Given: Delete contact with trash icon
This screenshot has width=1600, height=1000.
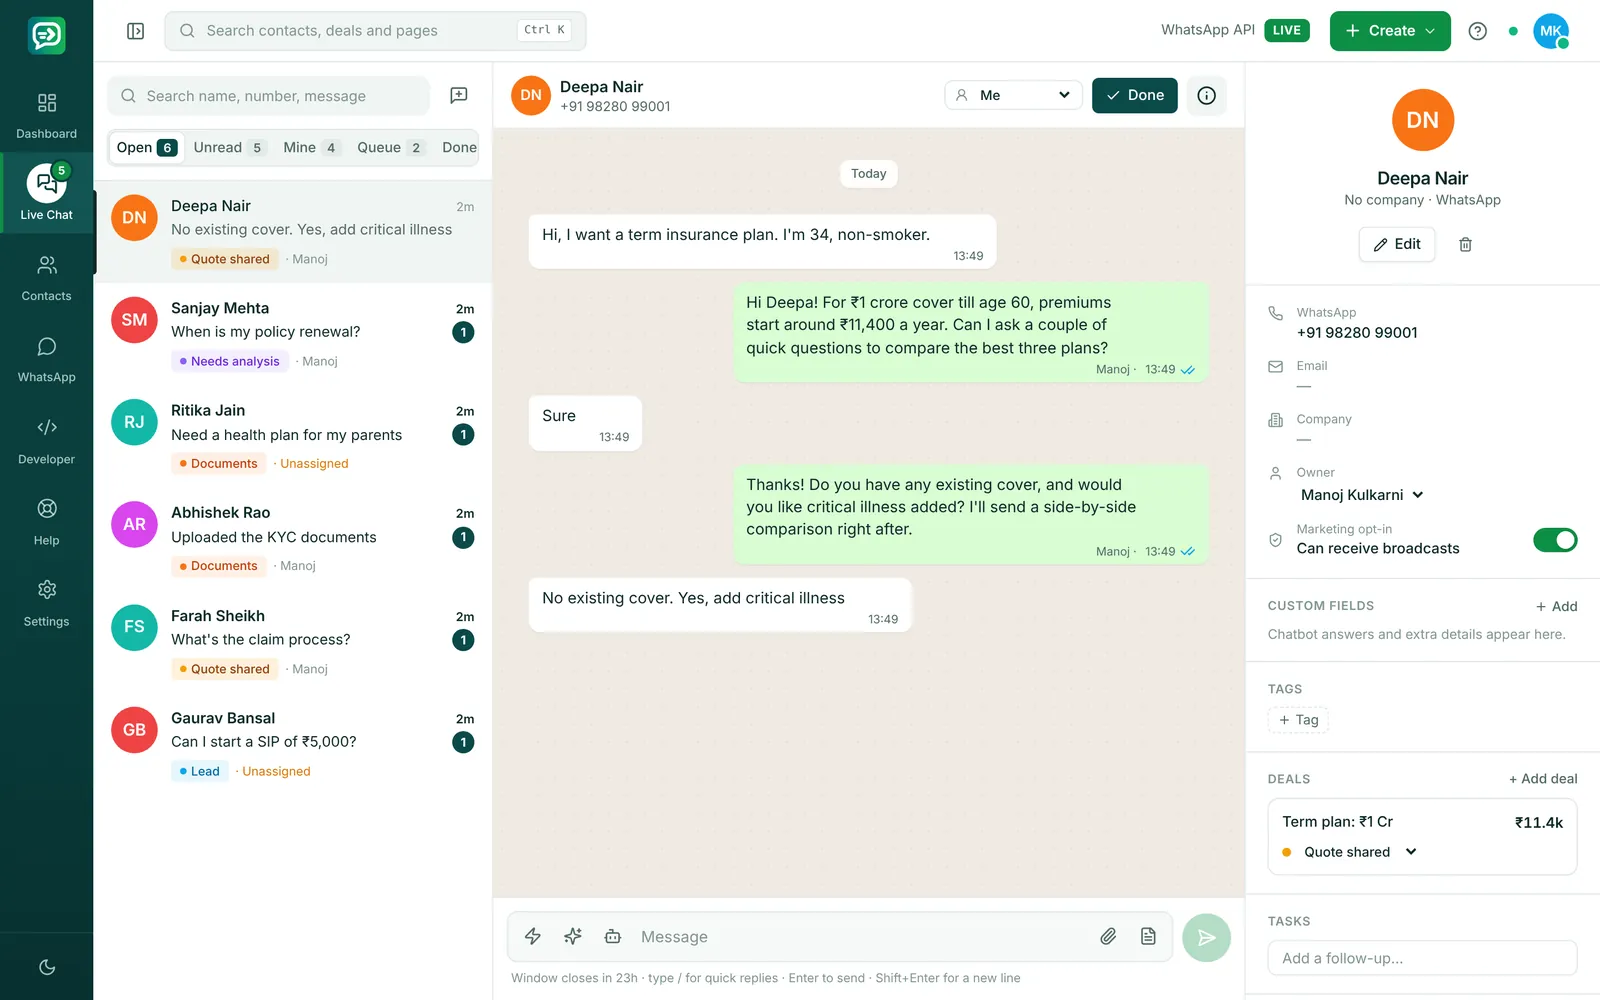Looking at the screenshot, I should (x=1465, y=244).
